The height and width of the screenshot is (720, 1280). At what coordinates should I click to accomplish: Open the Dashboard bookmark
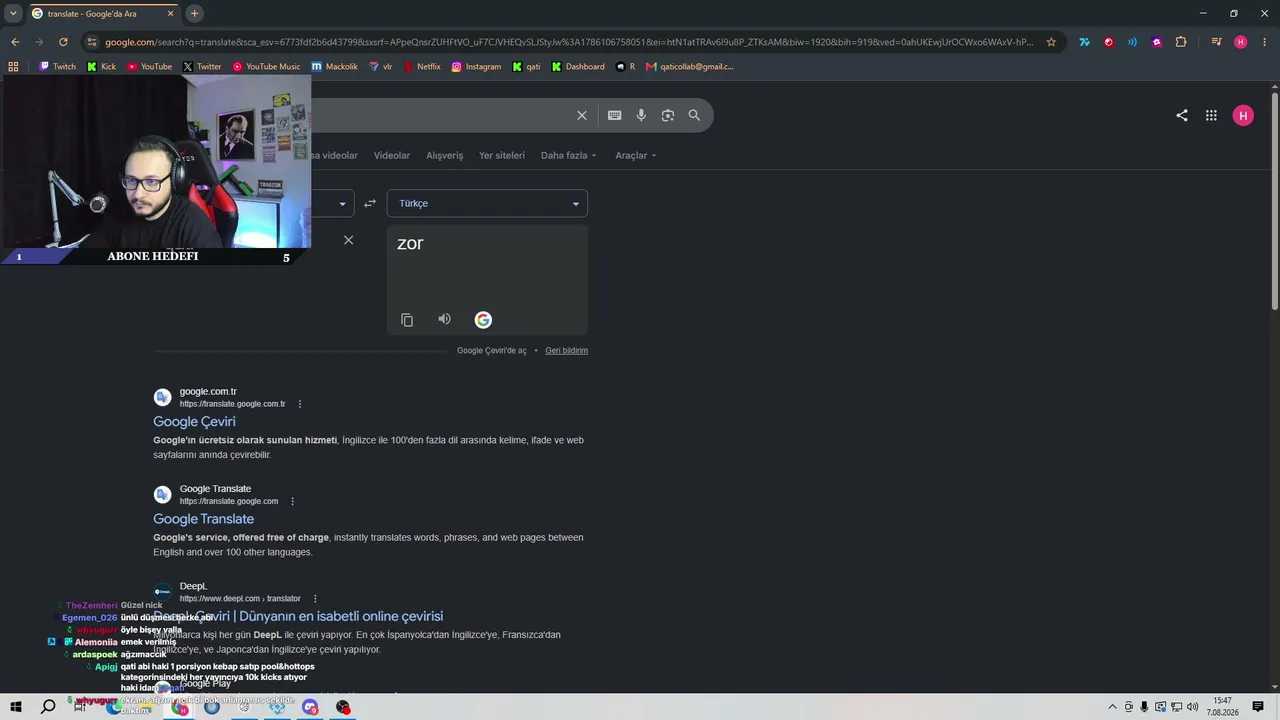(578, 67)
